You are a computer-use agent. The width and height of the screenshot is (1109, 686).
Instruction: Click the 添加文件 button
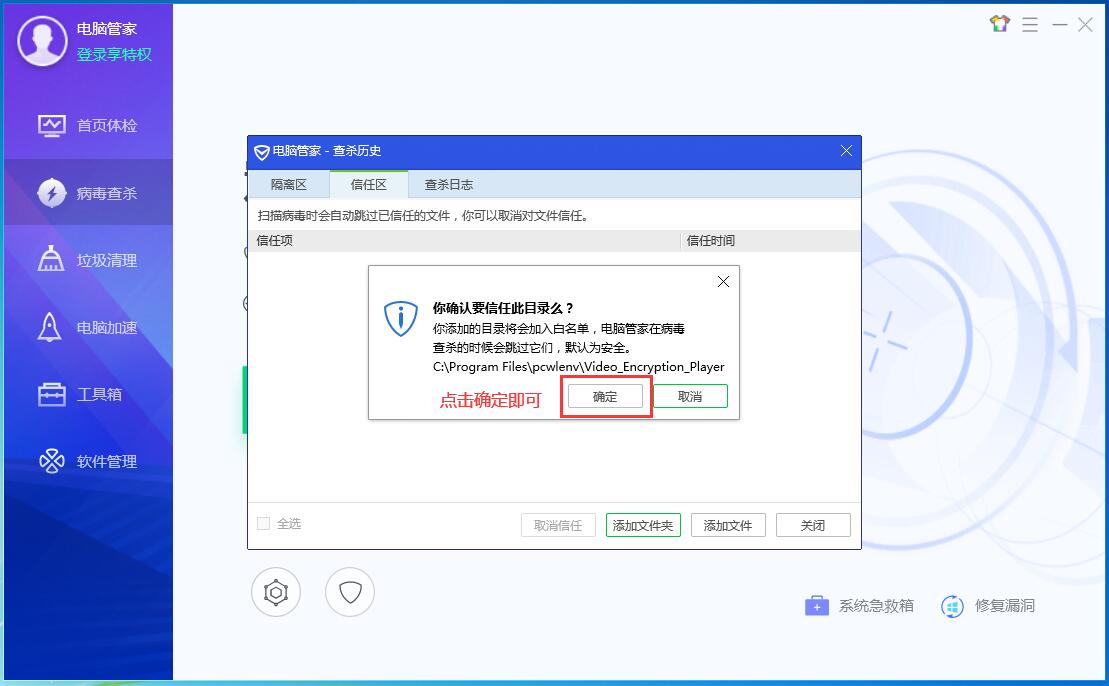728,525
